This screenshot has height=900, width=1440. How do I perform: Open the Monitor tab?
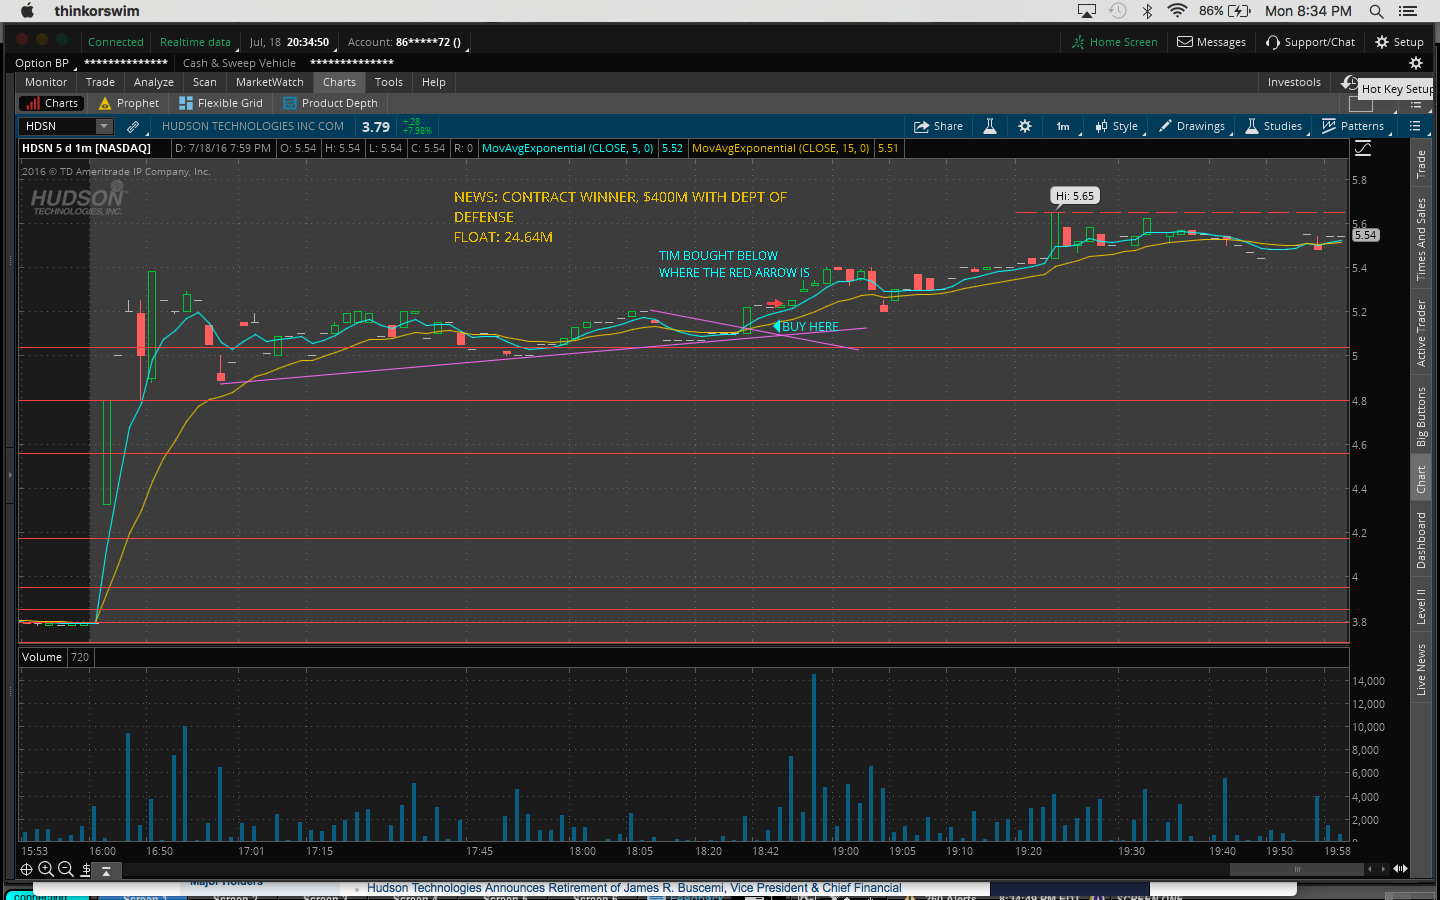pyautogui.click(x=46, y=82)
